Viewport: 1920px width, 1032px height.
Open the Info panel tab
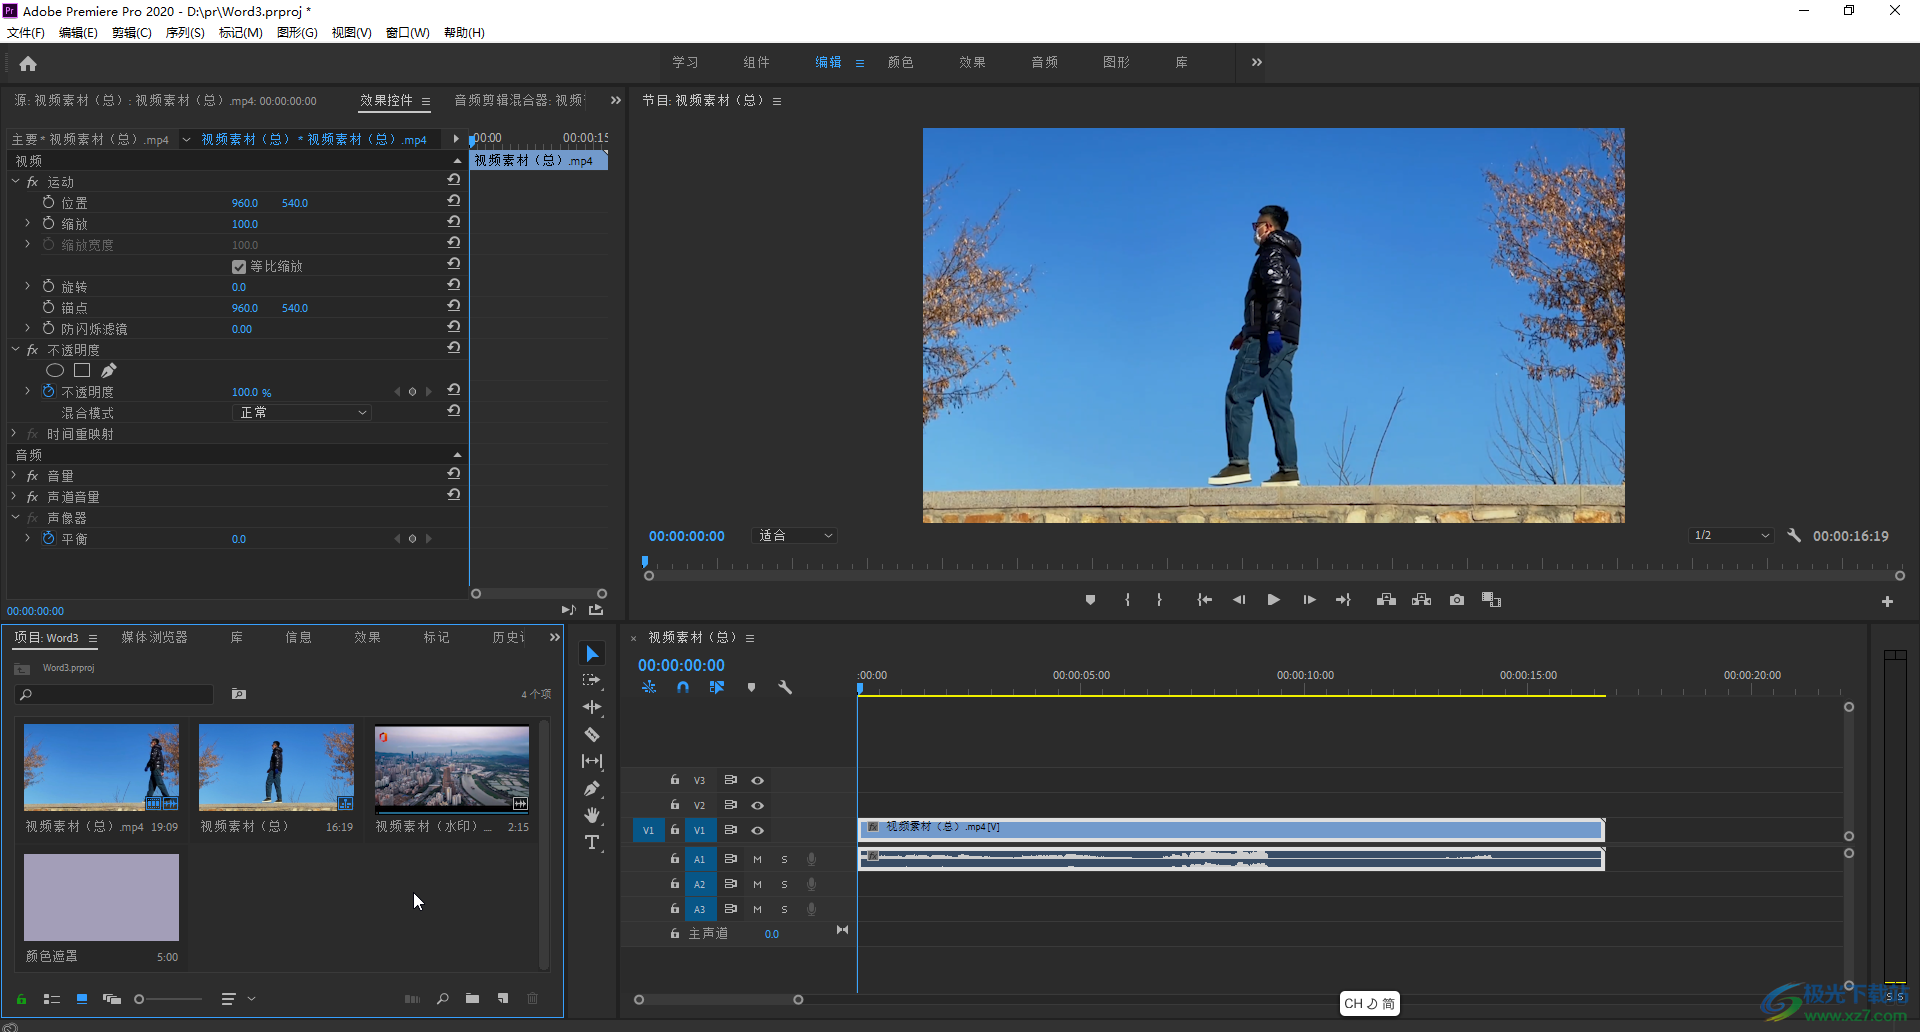tap(298, 637)
